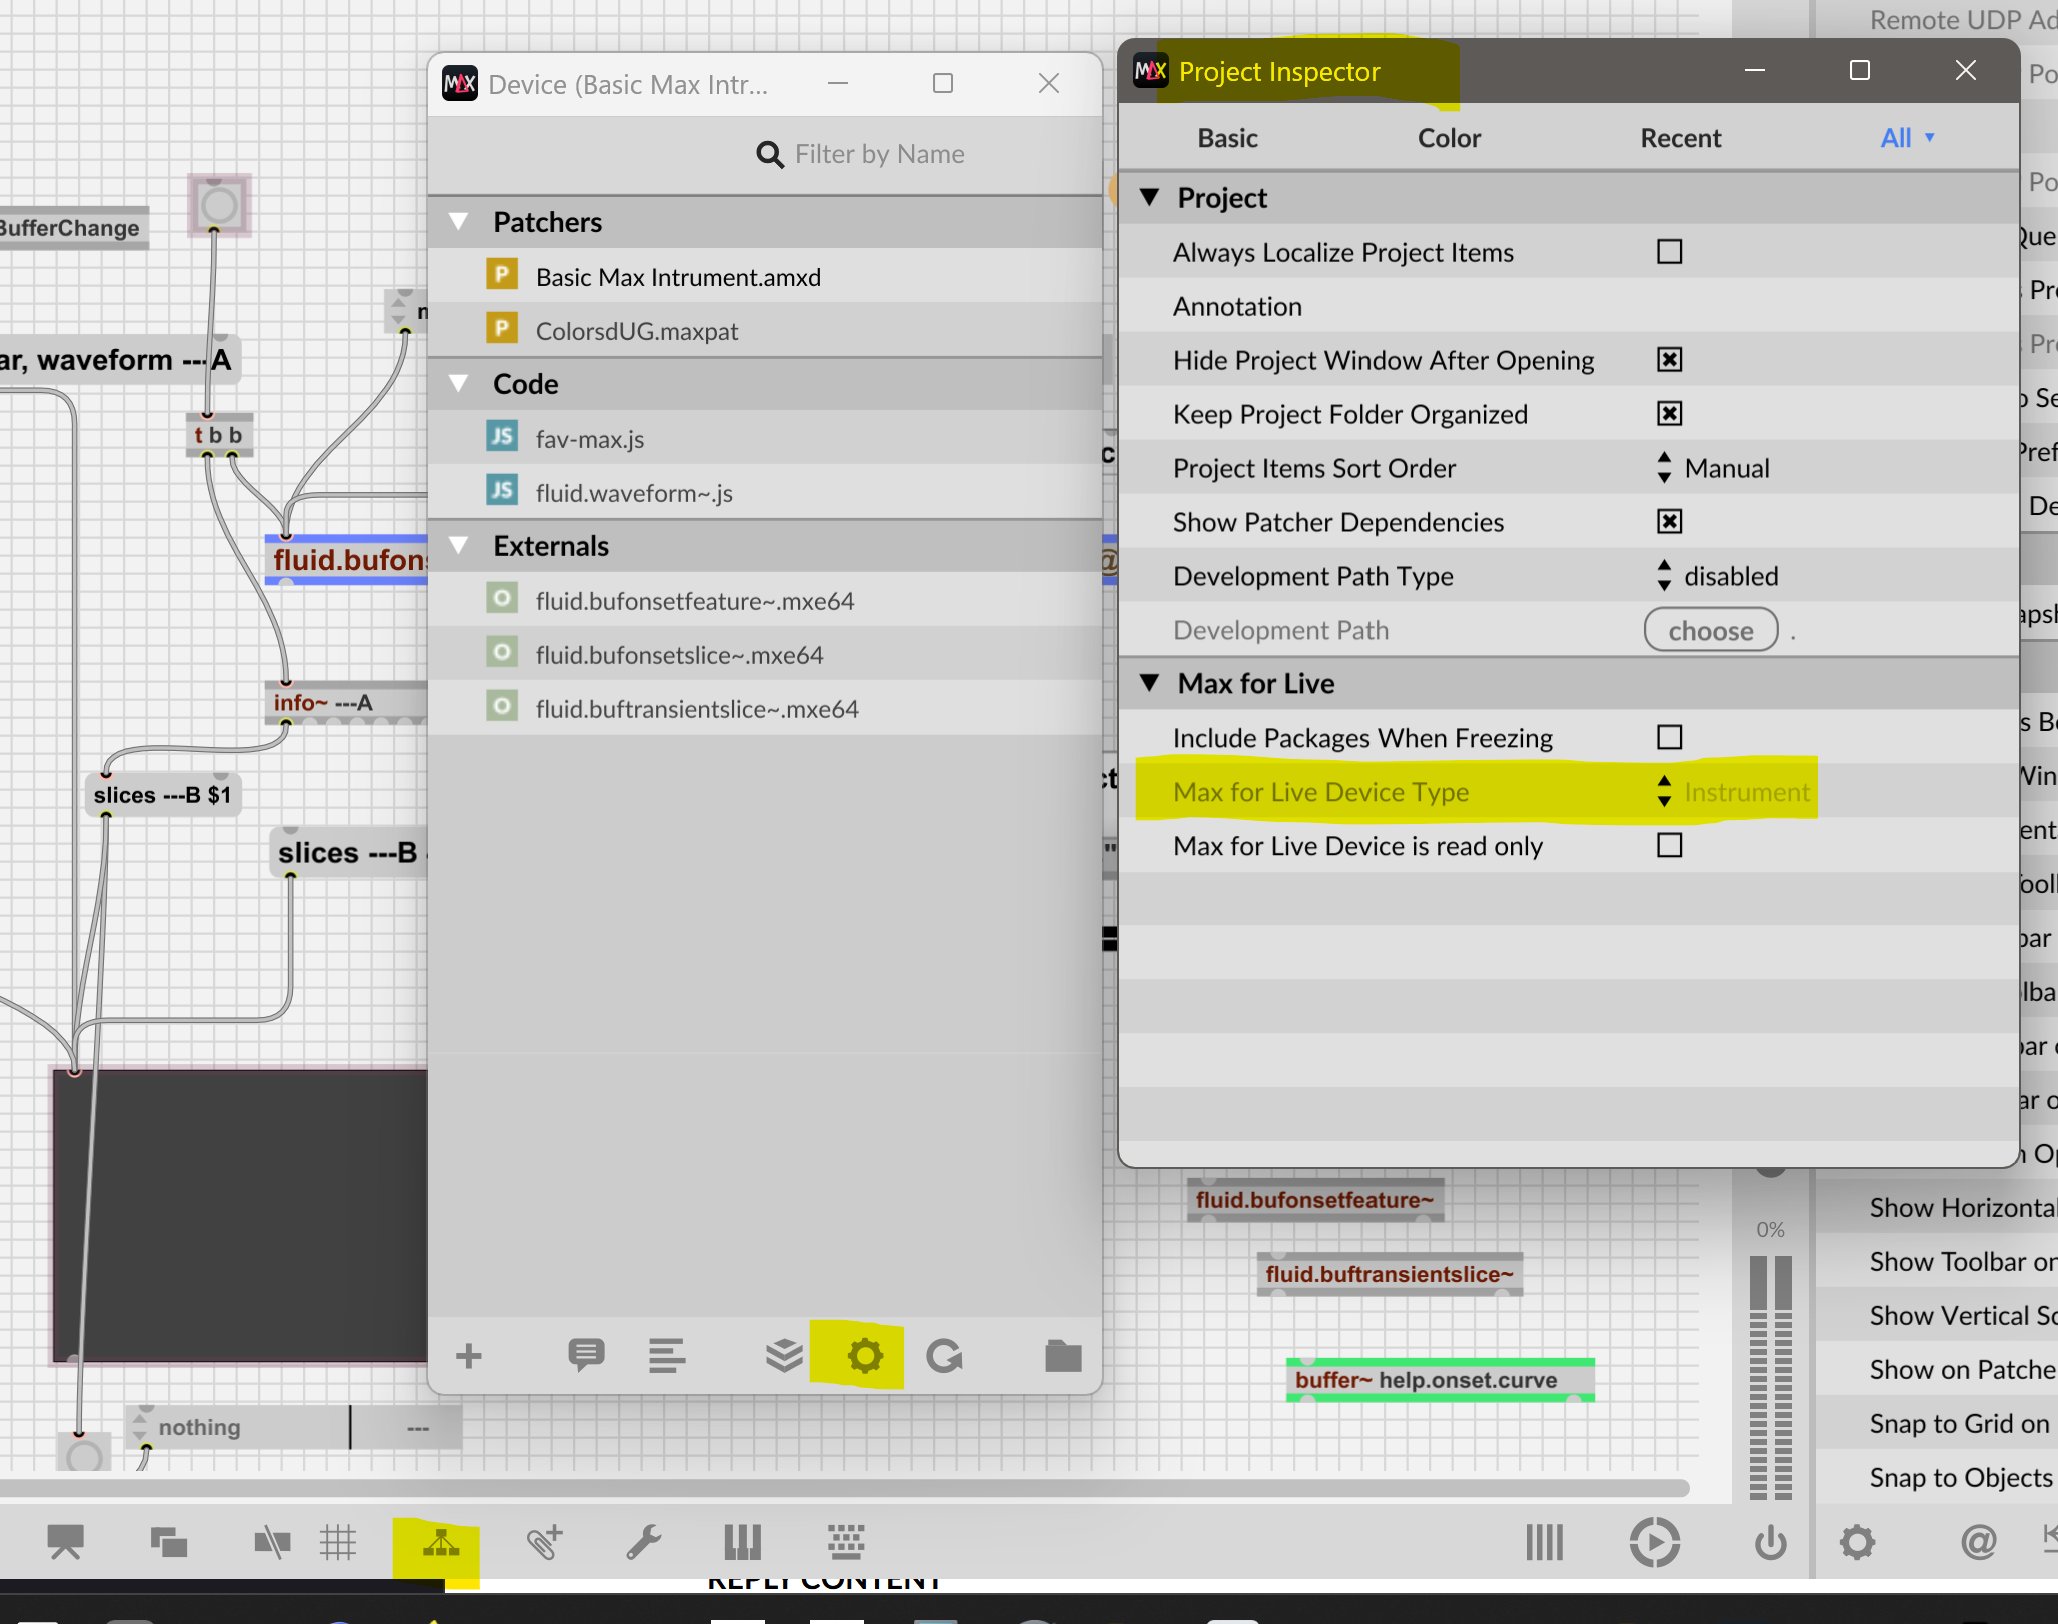
Task: Select the t b b object in patcher
Action: (x=219, y=435)
